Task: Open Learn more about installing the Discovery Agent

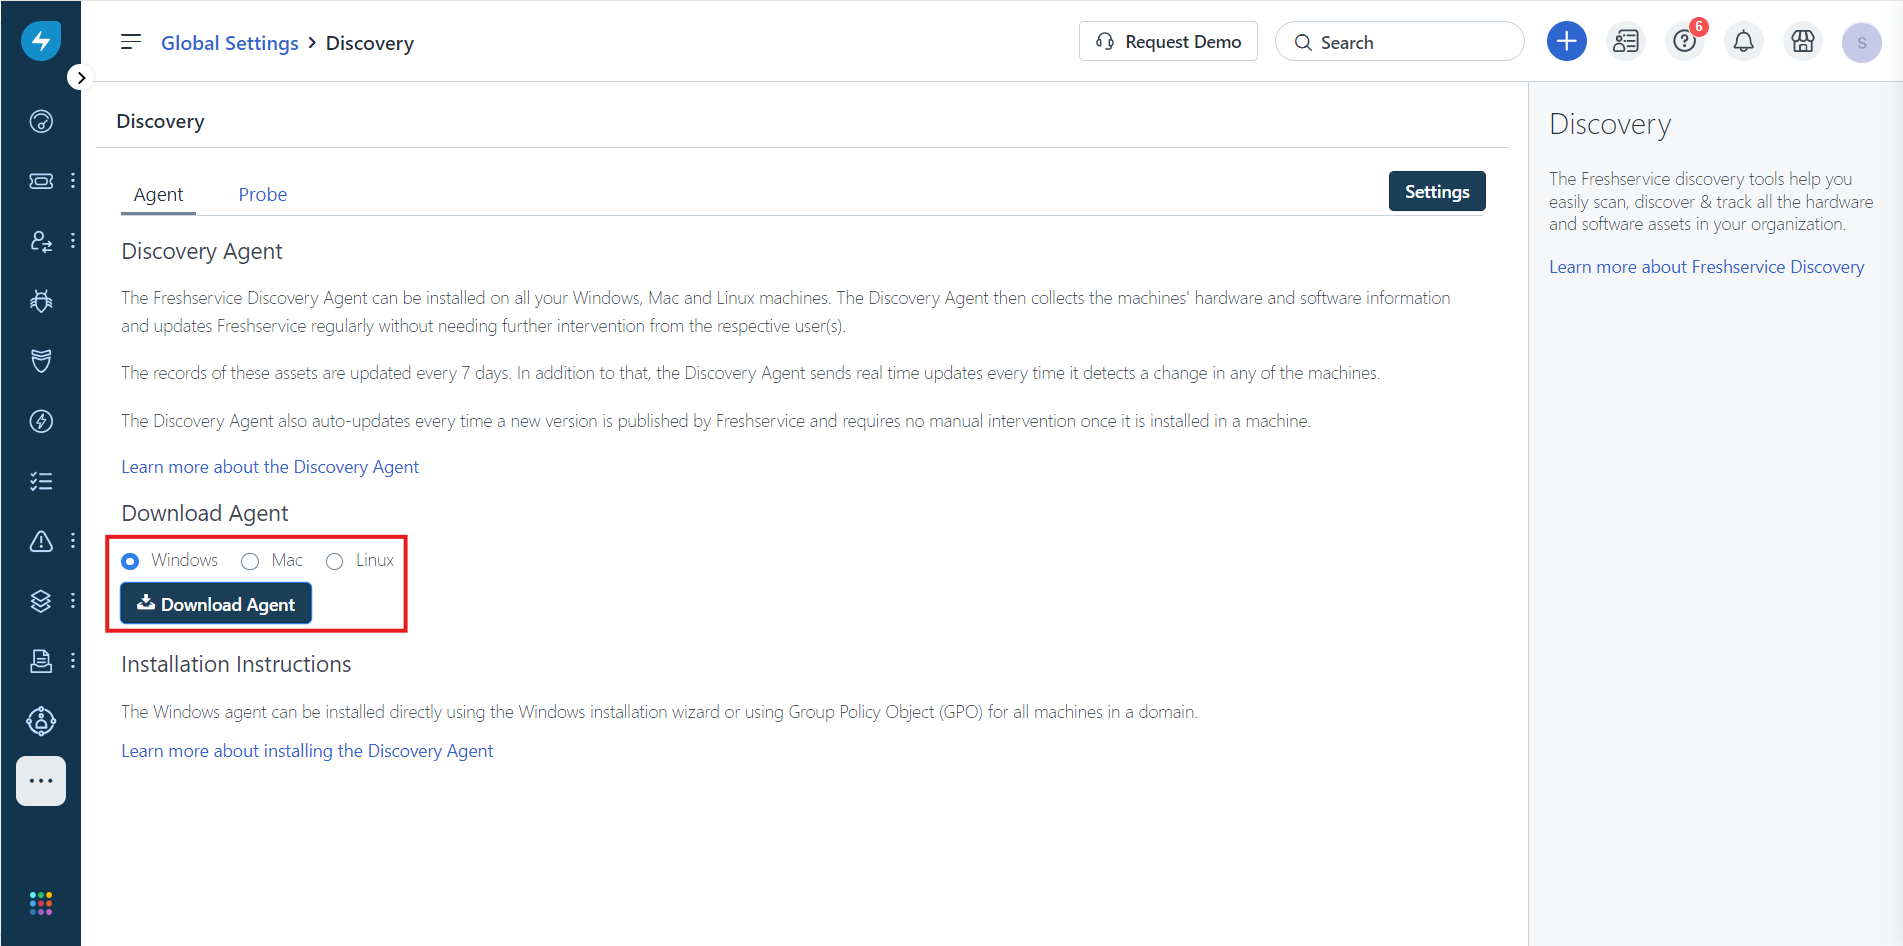Action: click(307, 751)
